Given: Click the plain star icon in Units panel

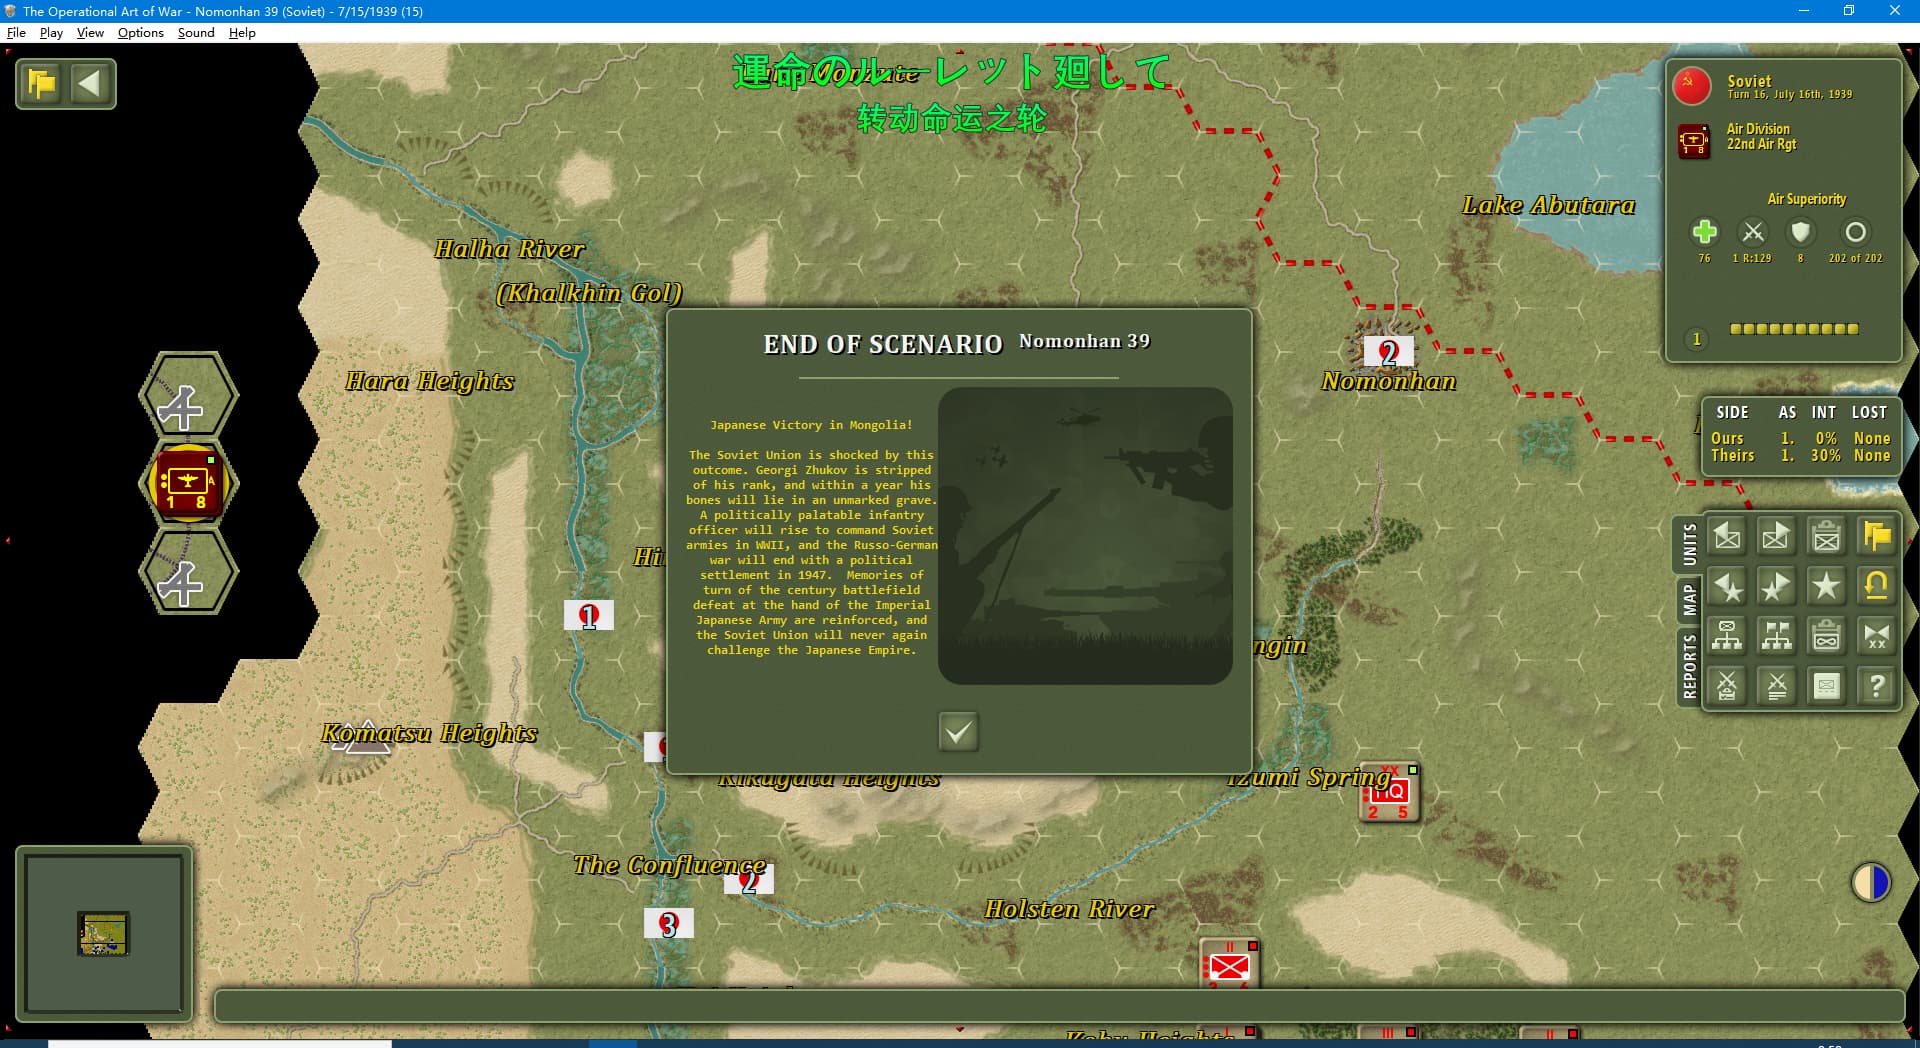Looking at the screenshot, I should tap(1826, 587).
